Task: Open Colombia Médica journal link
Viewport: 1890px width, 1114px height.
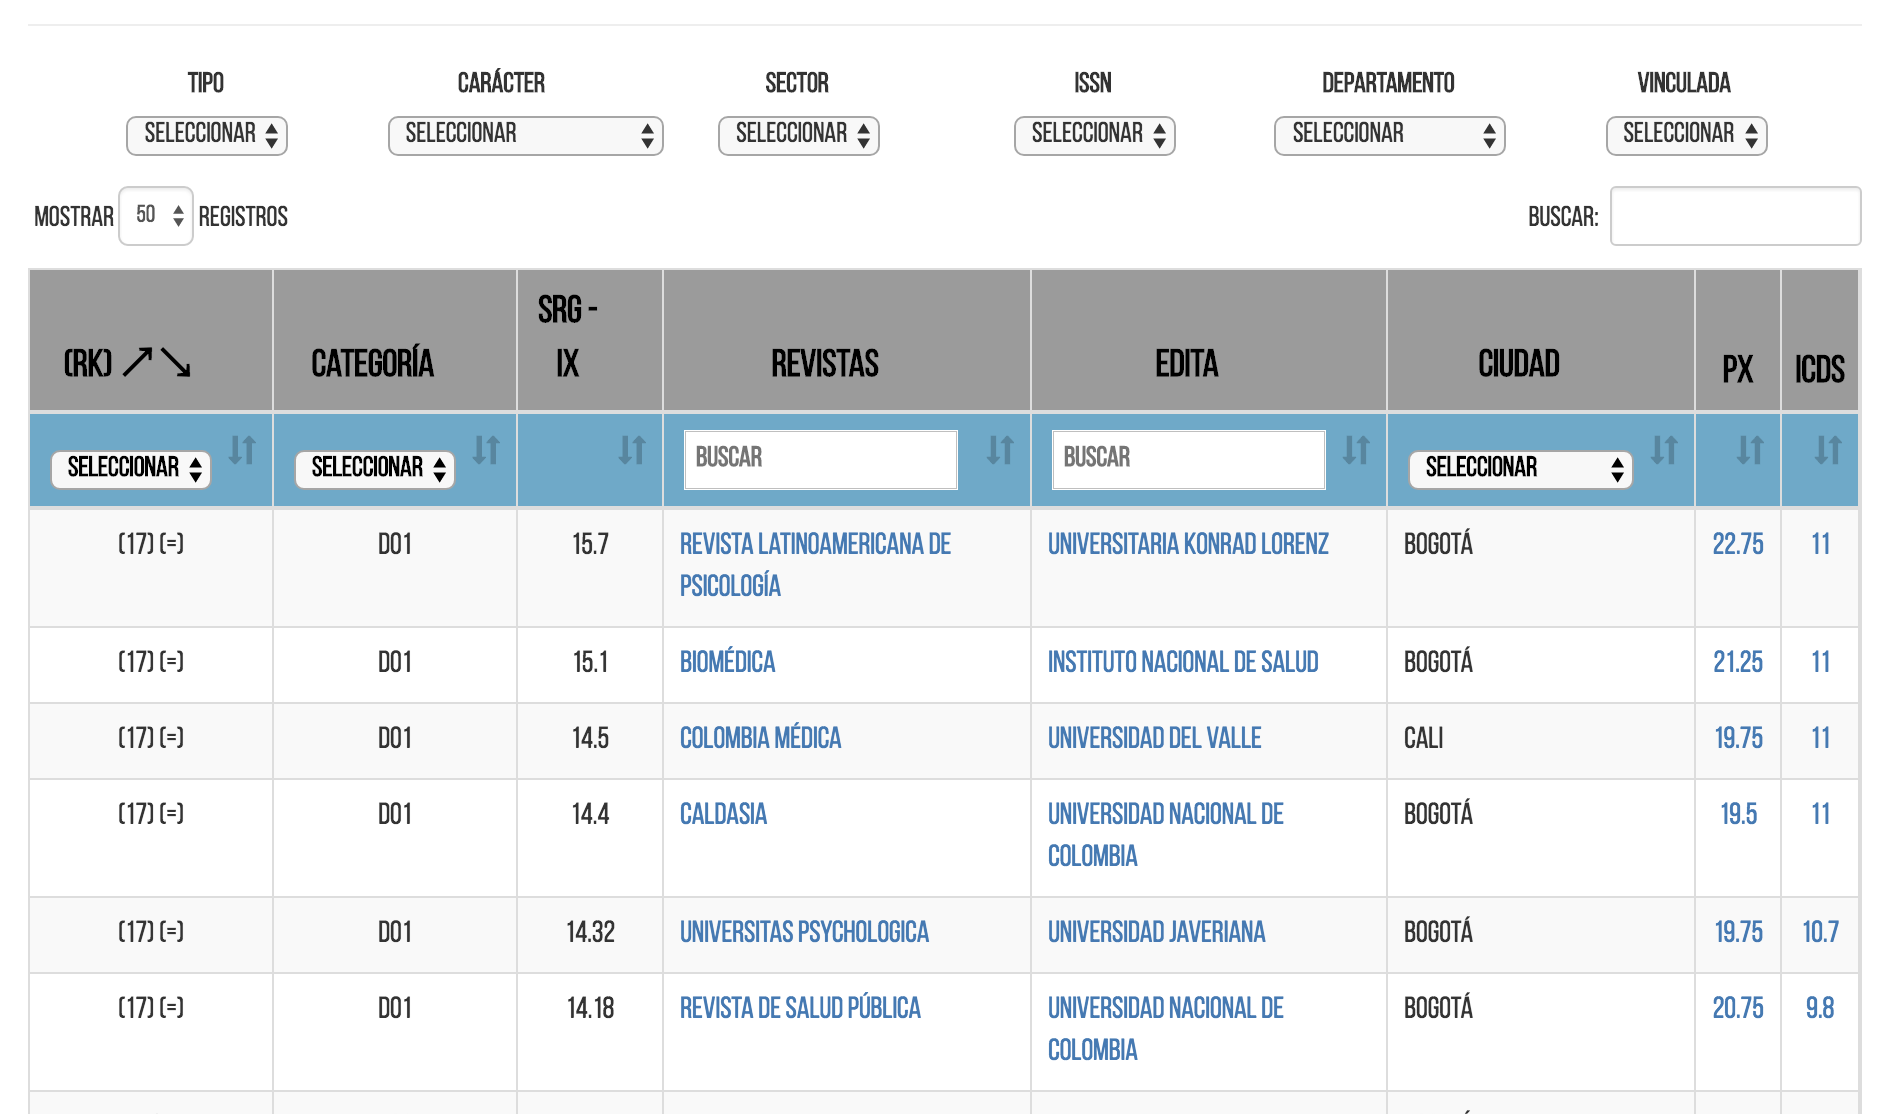Action: [x=760, y=738]
